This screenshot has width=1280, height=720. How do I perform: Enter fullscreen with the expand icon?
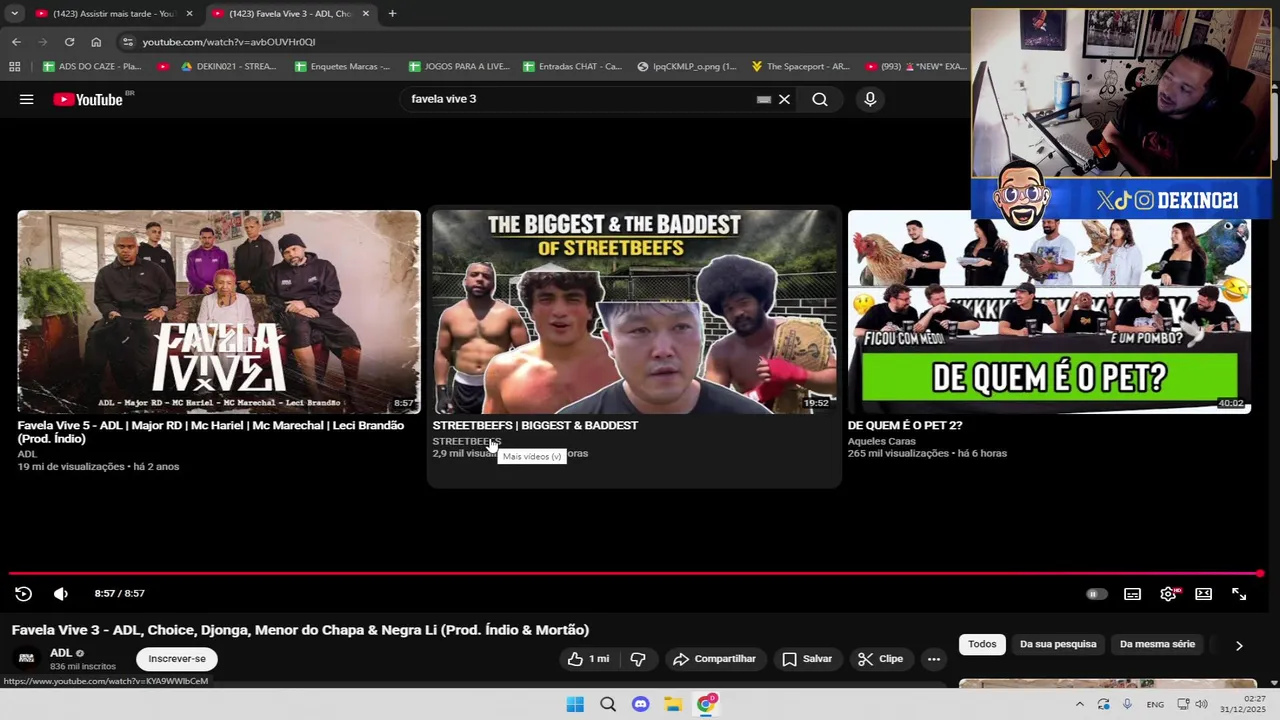click(x=1239, y=594)
